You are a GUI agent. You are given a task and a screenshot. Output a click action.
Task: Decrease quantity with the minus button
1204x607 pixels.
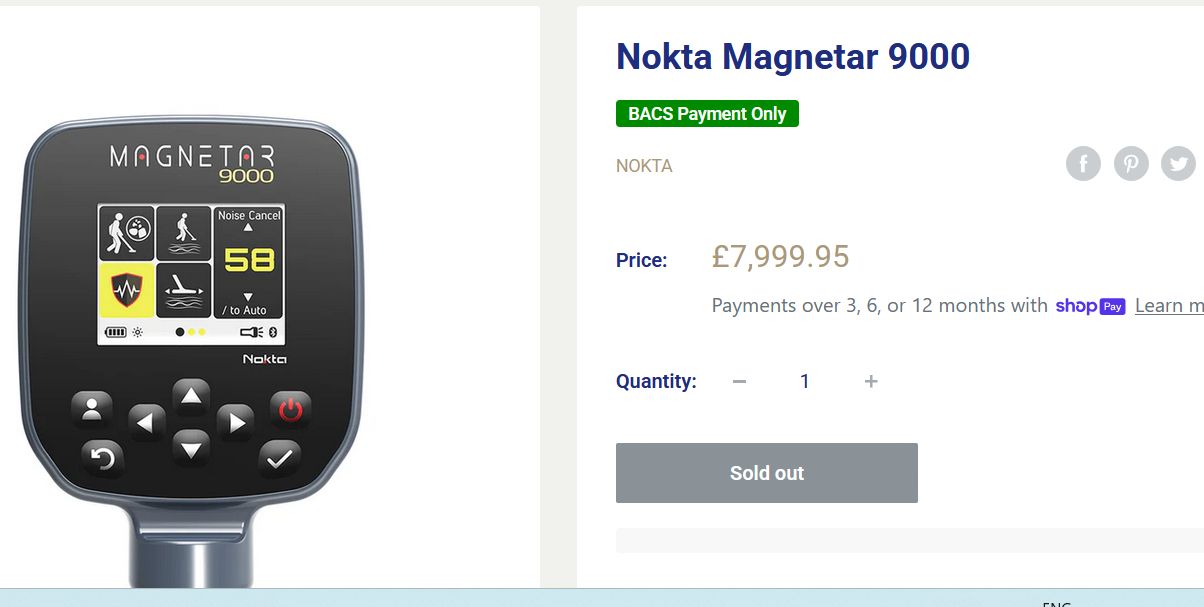(x=739, y=381)
